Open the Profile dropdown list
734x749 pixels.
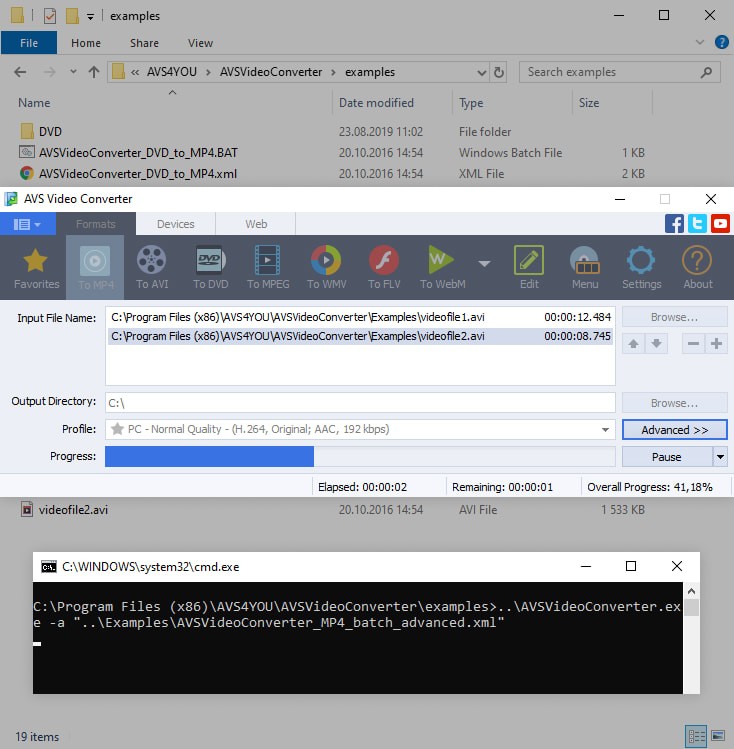(x=605, y=429)
